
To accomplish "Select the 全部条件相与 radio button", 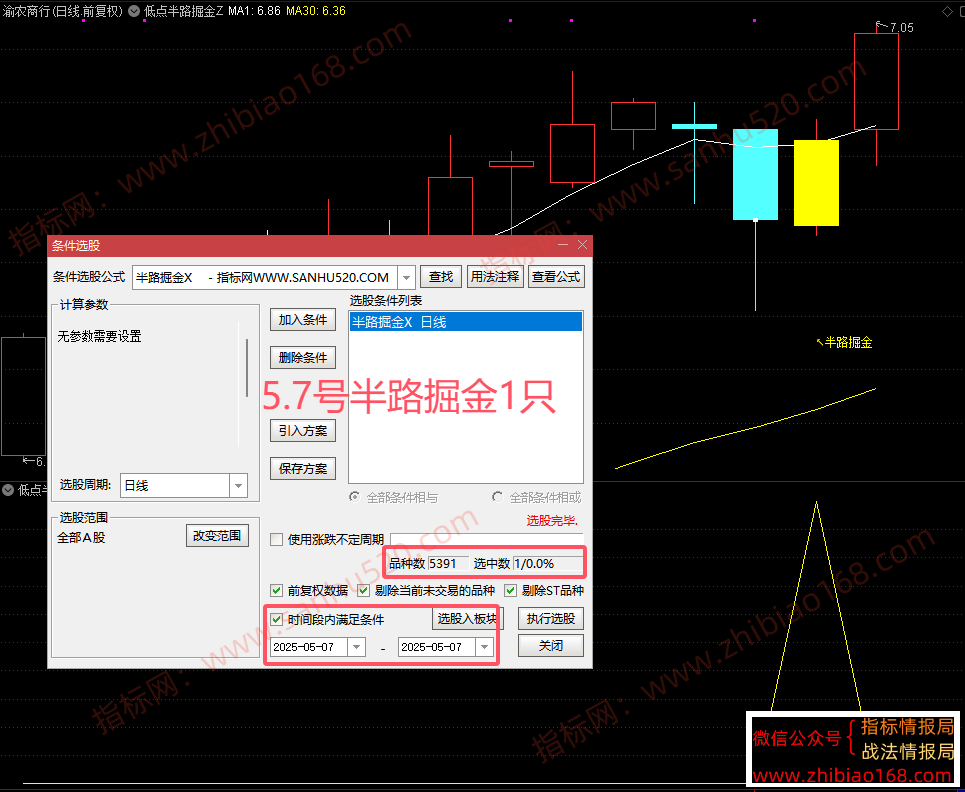I will pyautogui.click(x=354, y=497).
